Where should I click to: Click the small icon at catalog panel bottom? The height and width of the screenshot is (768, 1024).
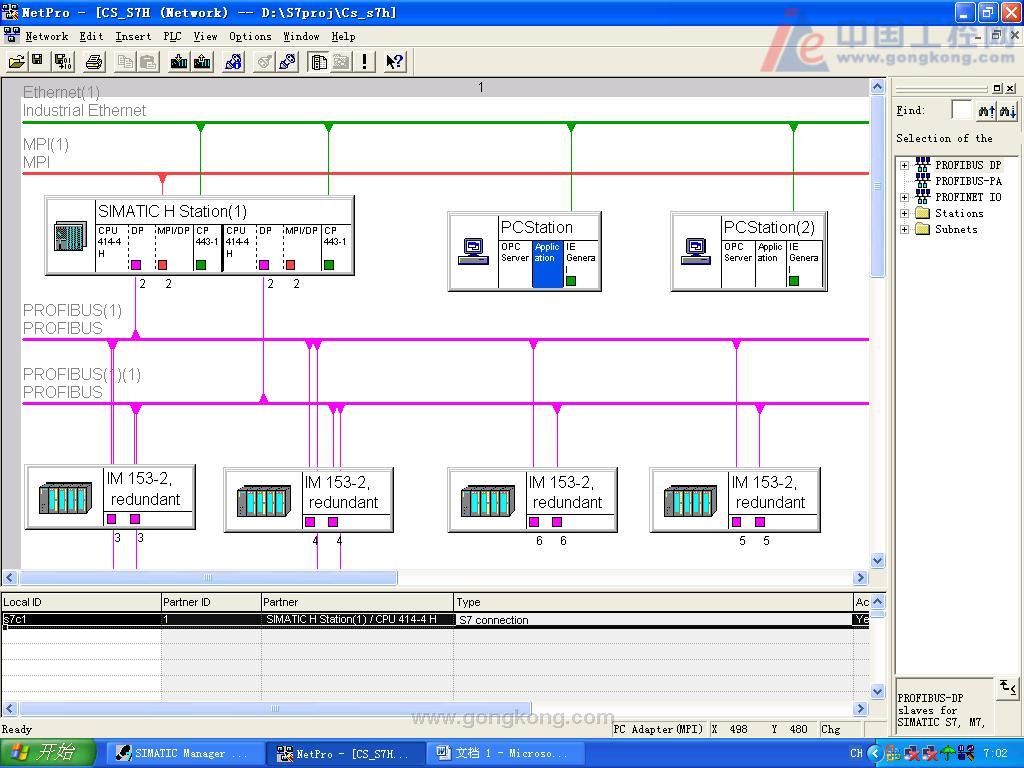click(x=1008, y=688)
